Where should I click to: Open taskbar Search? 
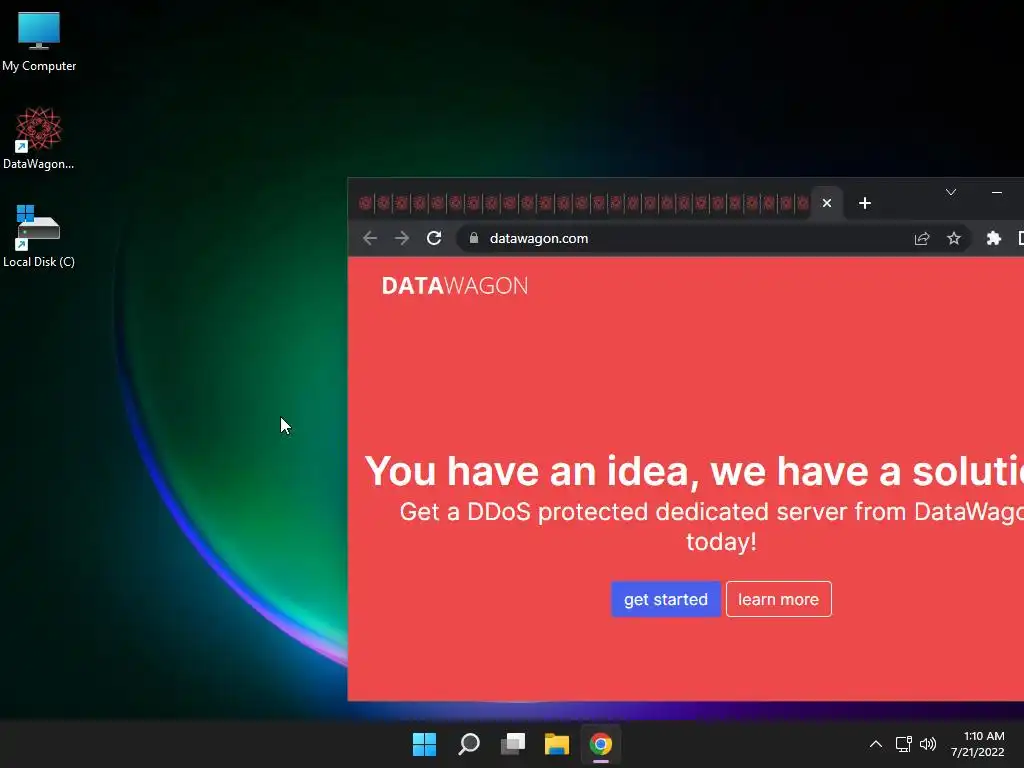point(469,744)
